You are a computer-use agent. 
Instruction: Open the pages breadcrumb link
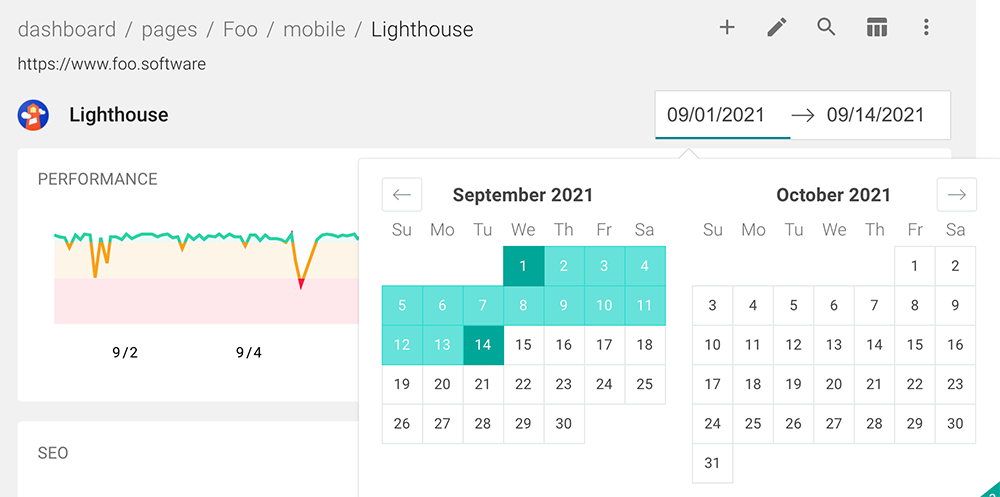point(169,29)
